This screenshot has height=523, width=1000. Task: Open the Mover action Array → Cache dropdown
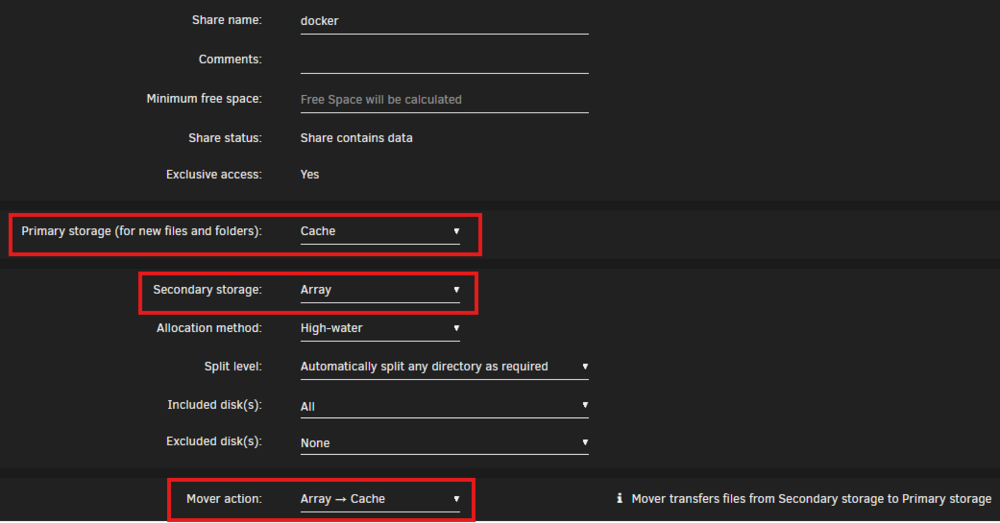tap(380, 499)
